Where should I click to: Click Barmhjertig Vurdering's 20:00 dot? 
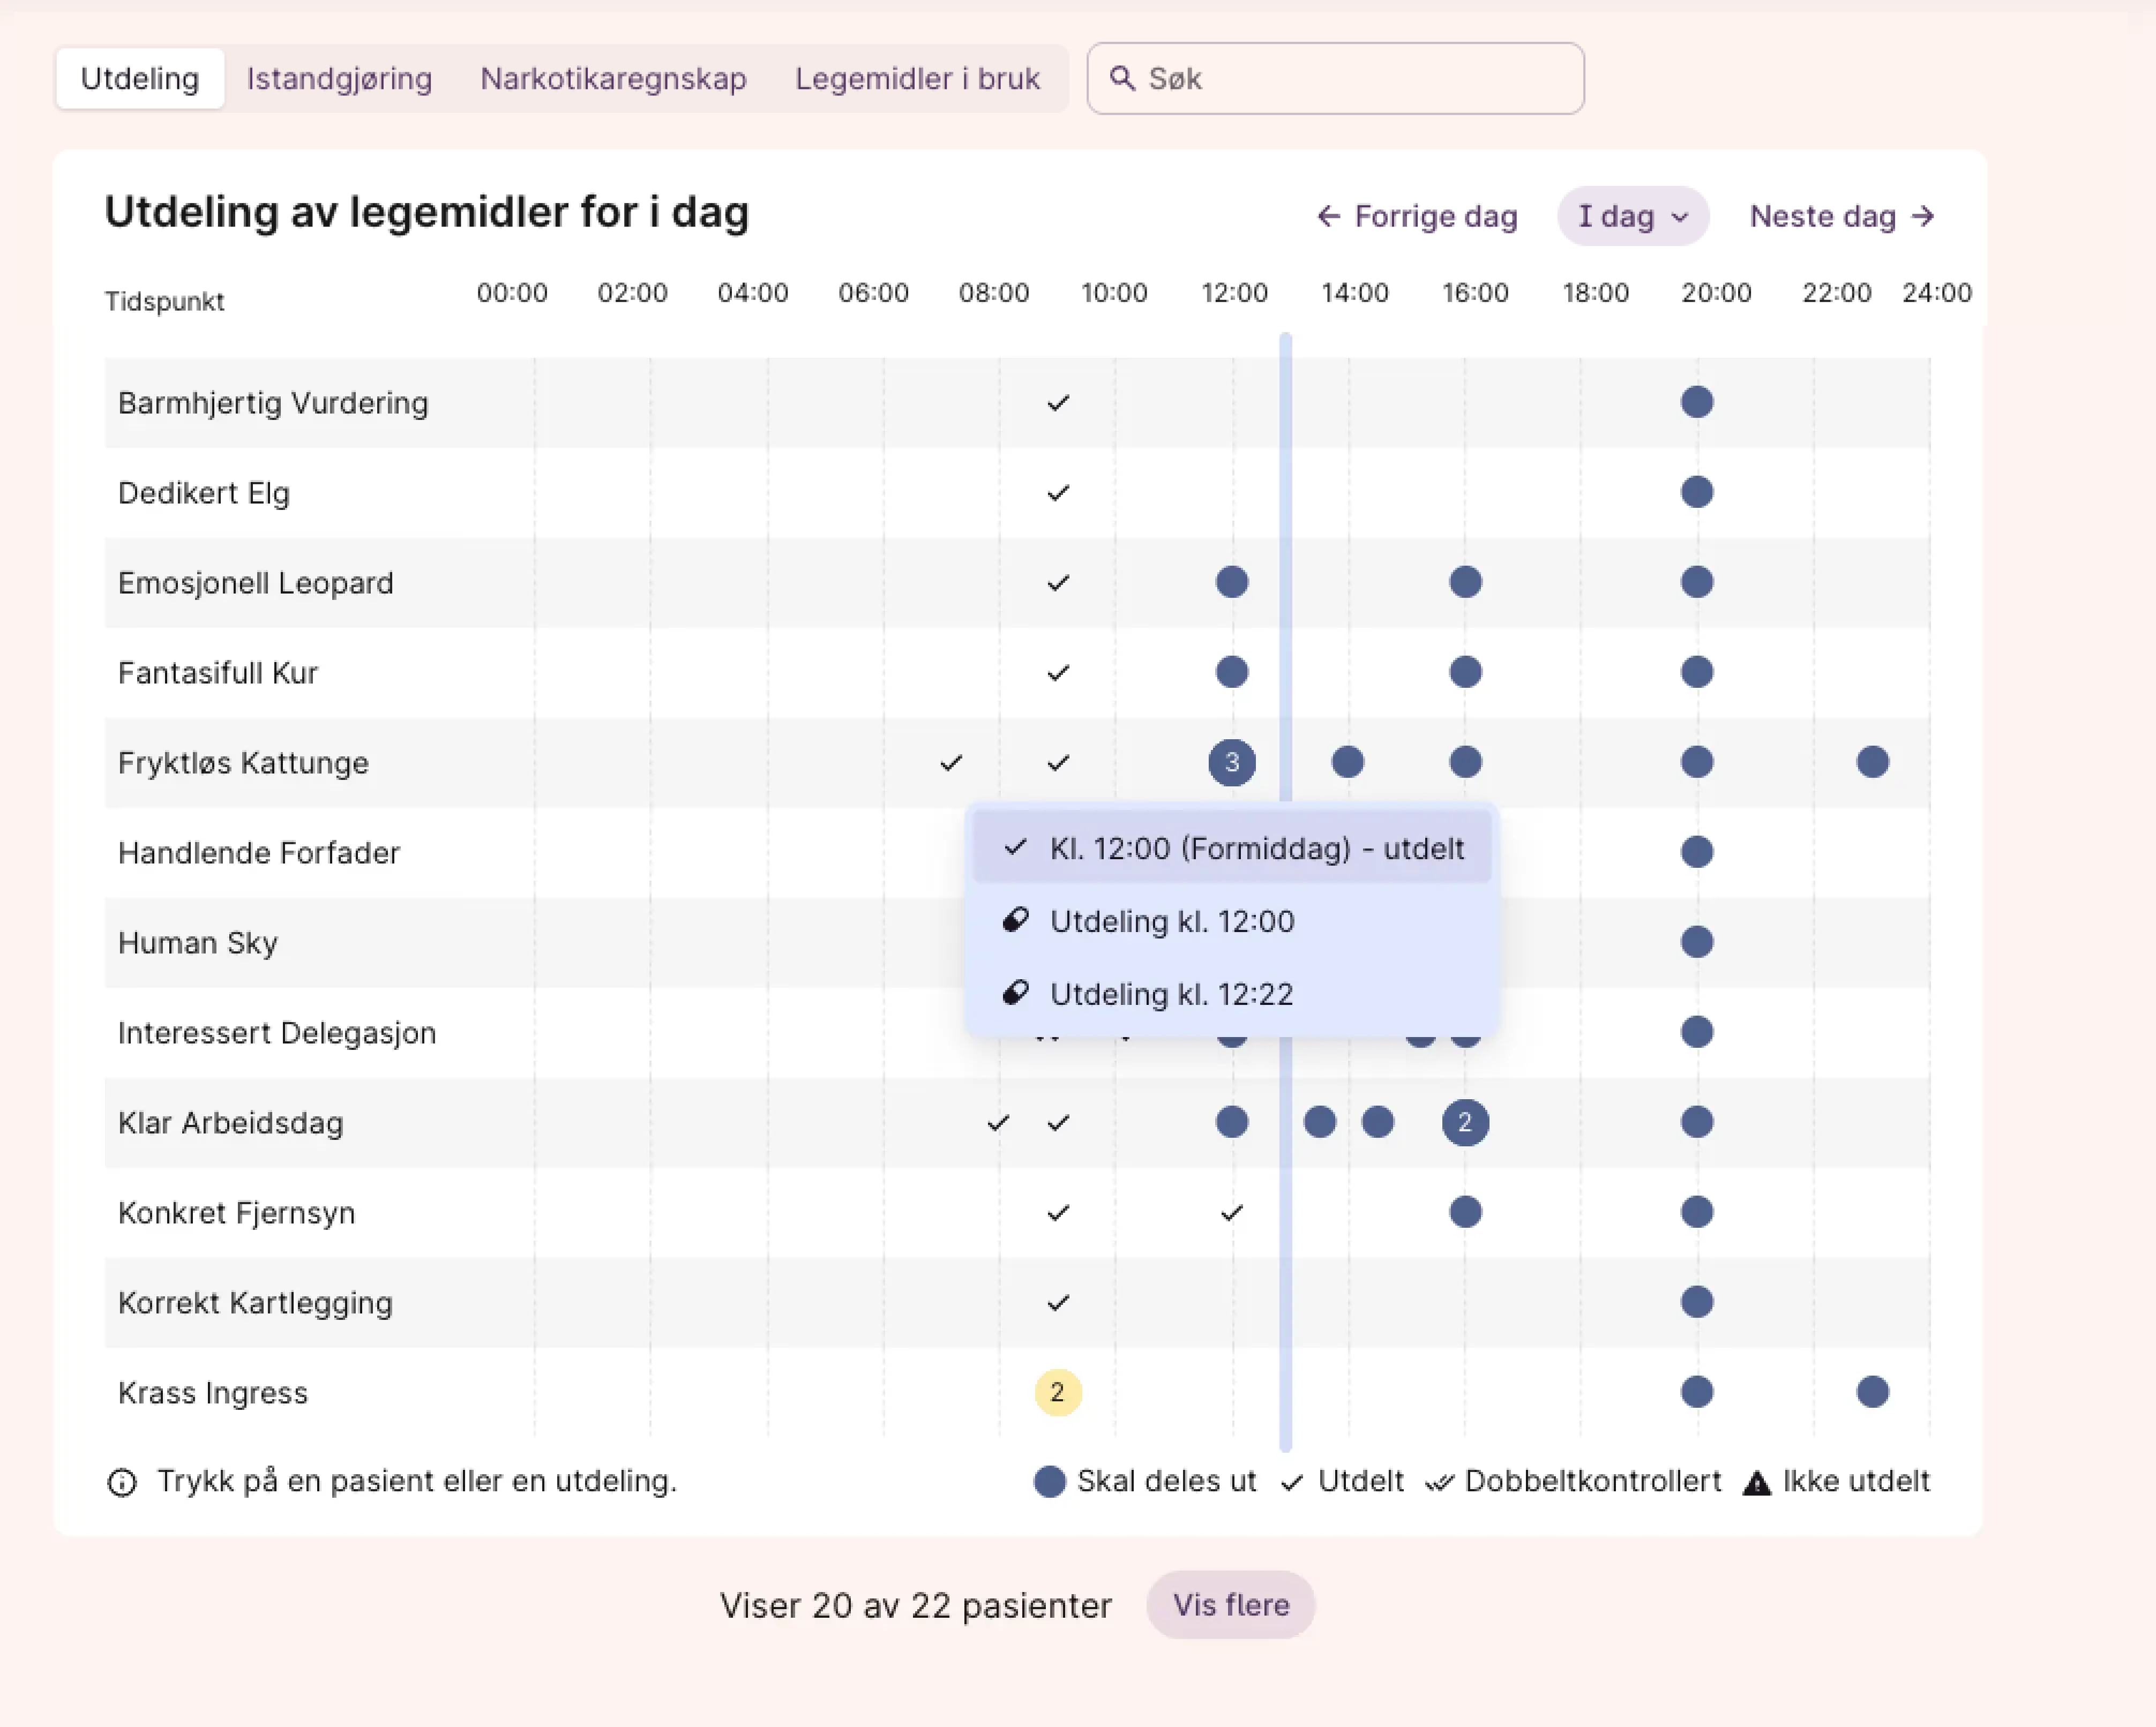[1696, 402]
